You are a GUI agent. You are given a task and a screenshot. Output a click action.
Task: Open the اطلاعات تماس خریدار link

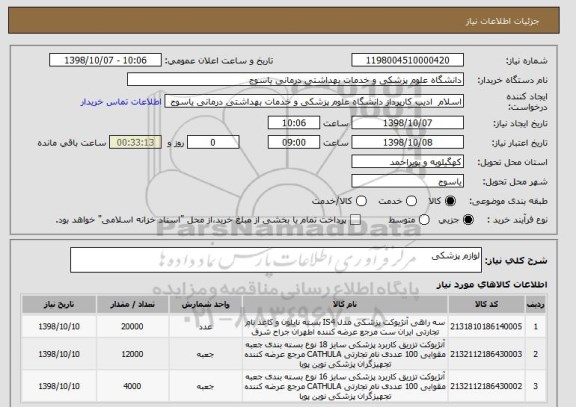[x=121, y=102]
